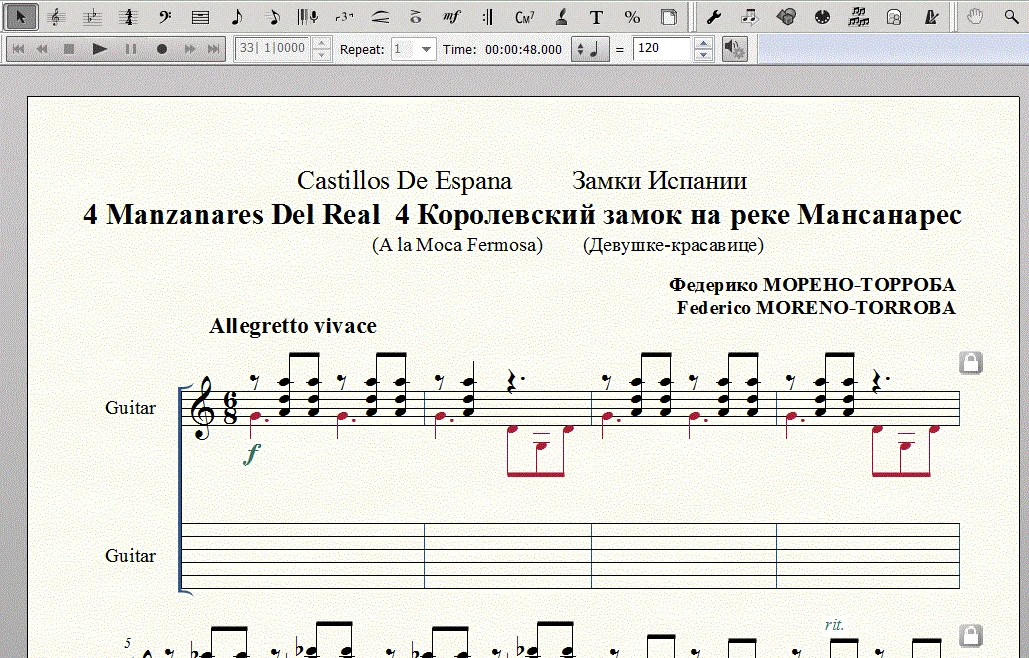Select the text T tool
This screenshot has width=1029, height=658.
596,16
